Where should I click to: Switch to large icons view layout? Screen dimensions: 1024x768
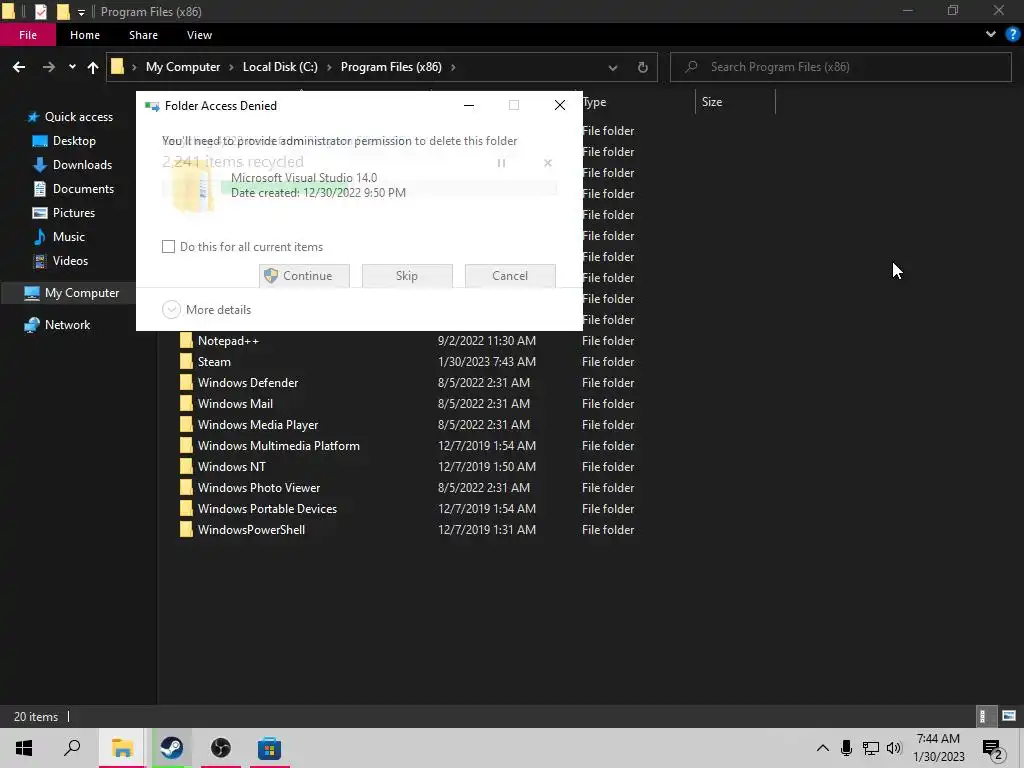(1009, 716)
